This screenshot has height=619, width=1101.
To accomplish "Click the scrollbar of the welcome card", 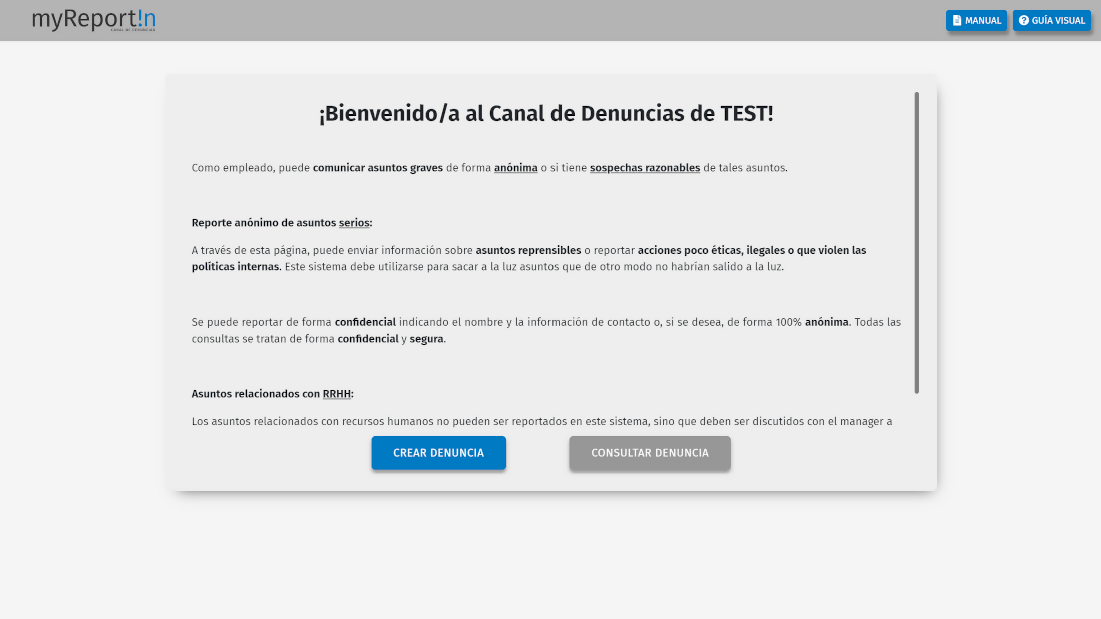I will (918, 240).
